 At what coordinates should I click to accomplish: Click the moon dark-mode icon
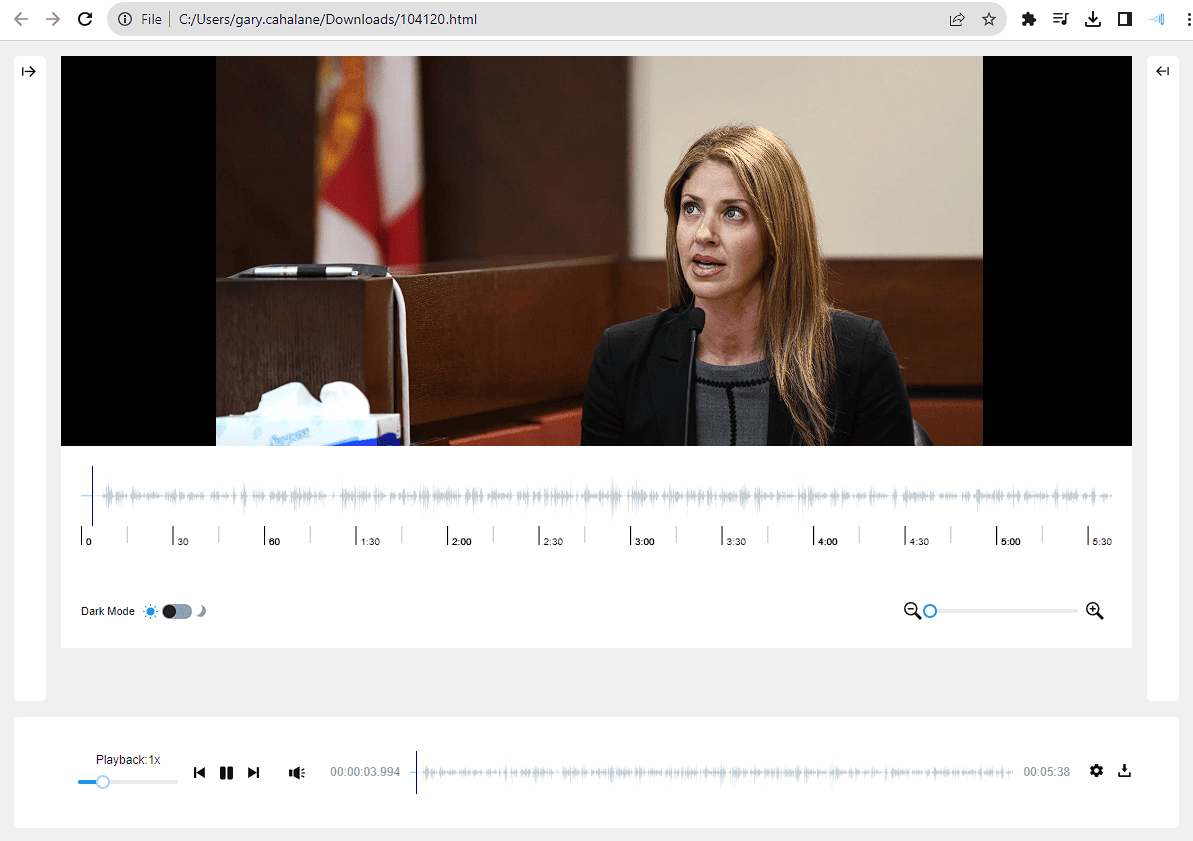(201, 611)
